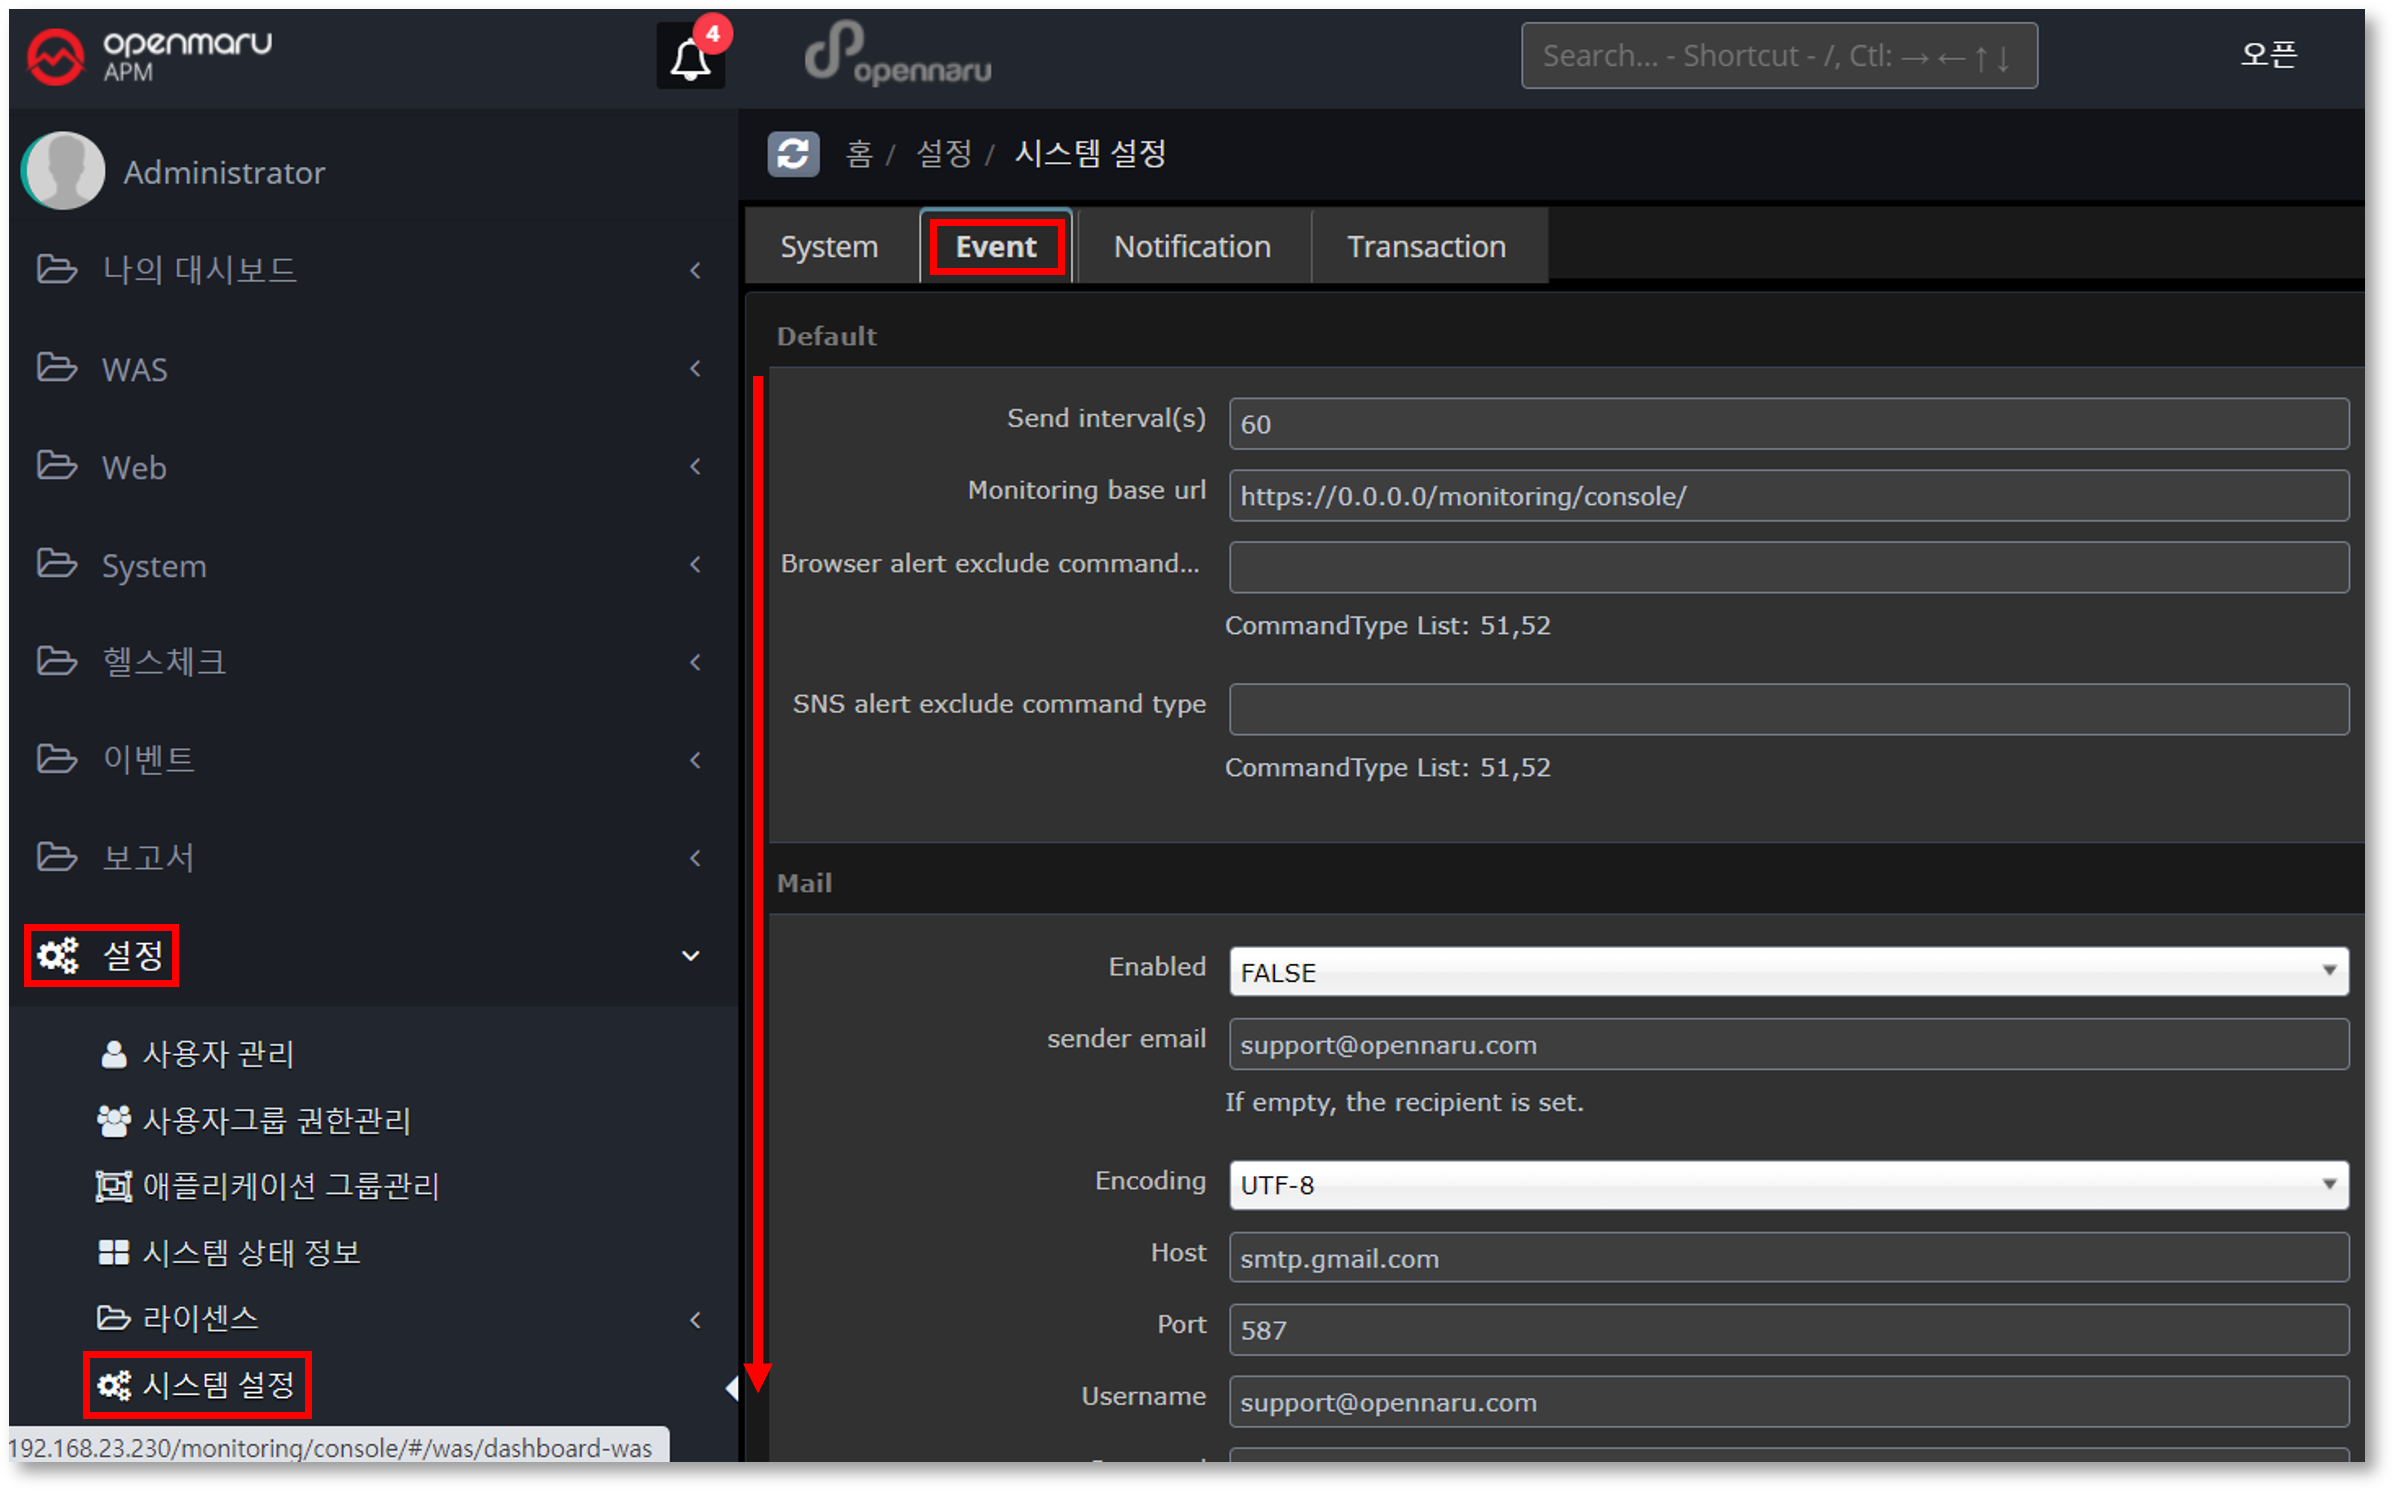Click the refresh icon beside the breadcrumb
2394x1491 pixels.
coord(793,154)
